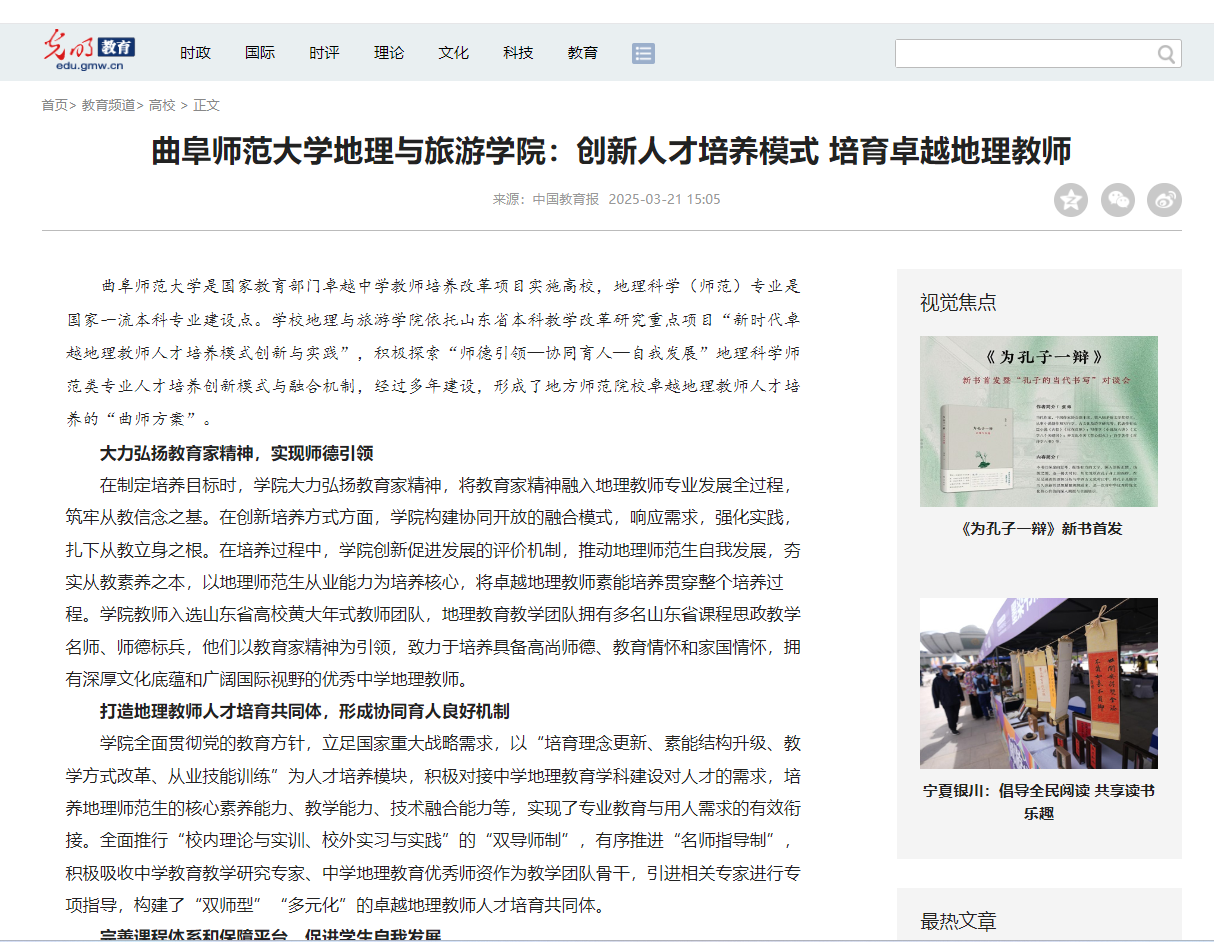Click the 首页 breadcrumb link

pyautogui.click(x=54, y=105)
